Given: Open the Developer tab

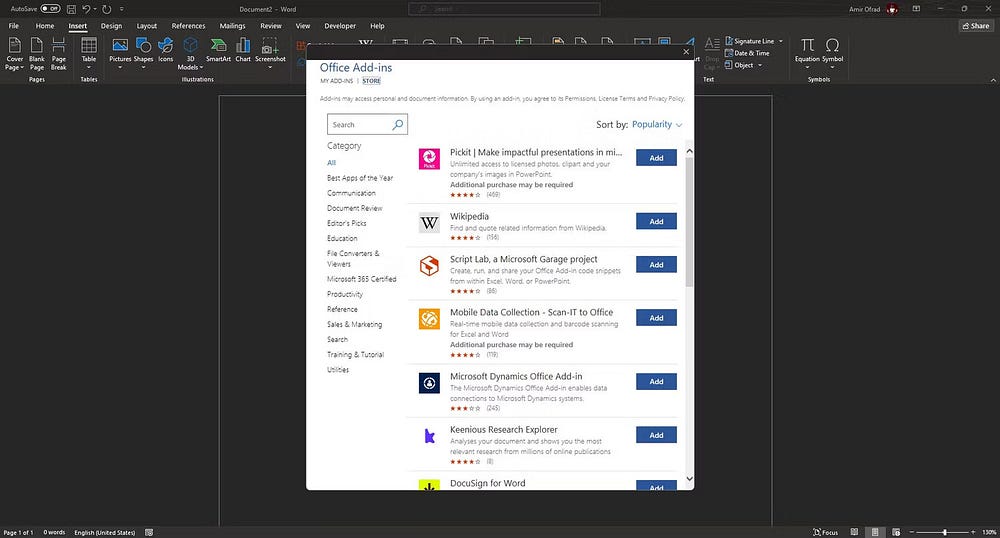Looking at the screenshot, I should [x=340, y=26].
